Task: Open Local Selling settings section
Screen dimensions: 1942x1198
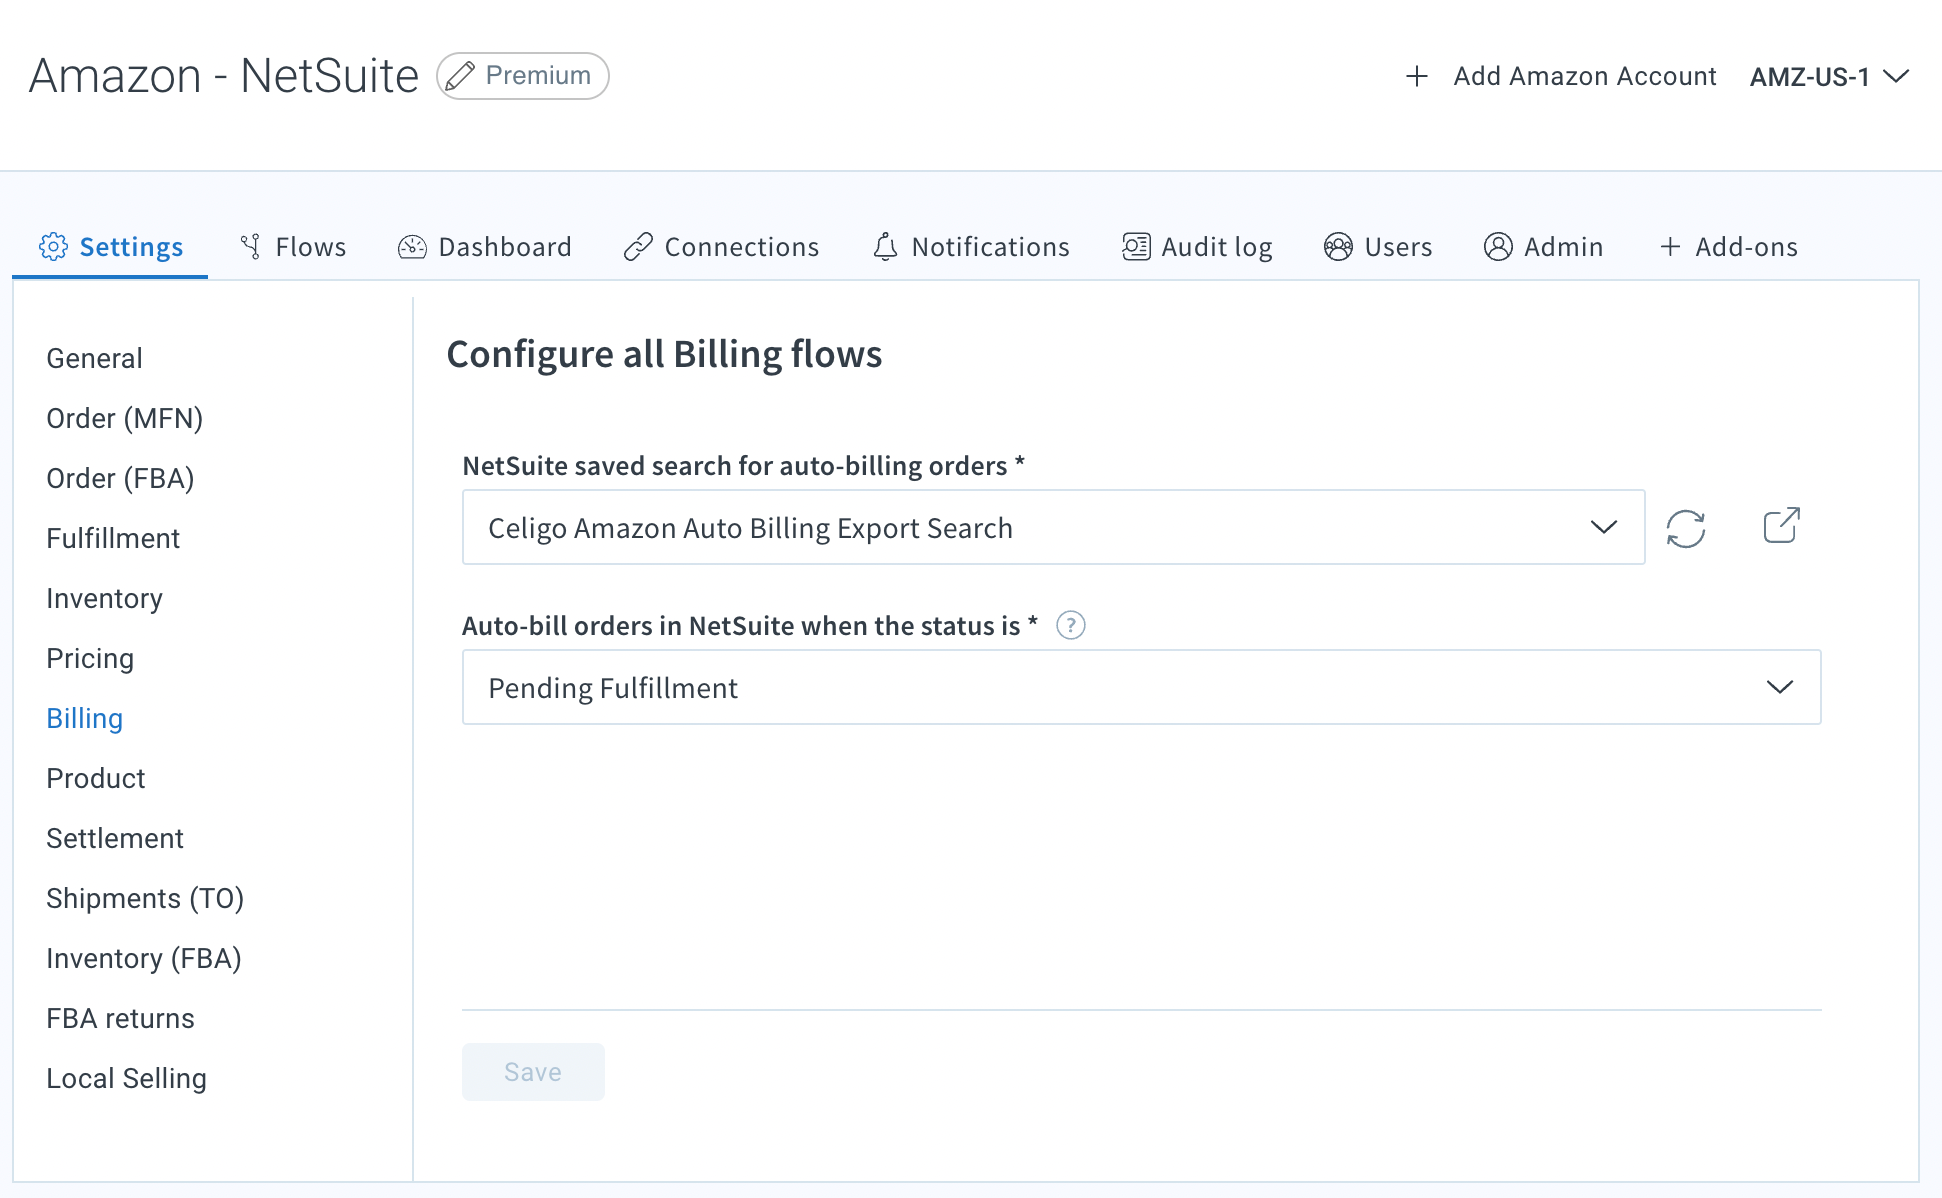Action: (127, 1078)
